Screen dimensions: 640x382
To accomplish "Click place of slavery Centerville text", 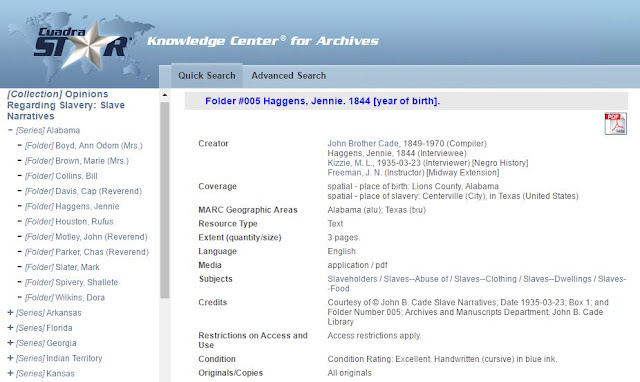I will click(453, 196).
